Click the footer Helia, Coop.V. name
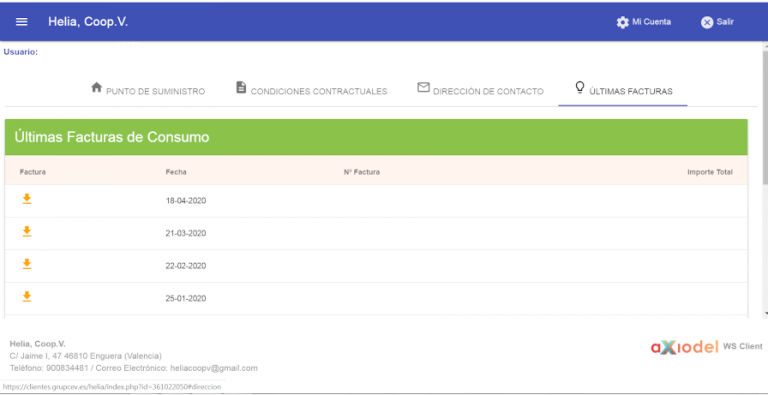Screen dimensions: 768x395 click(x=38, y=344)
